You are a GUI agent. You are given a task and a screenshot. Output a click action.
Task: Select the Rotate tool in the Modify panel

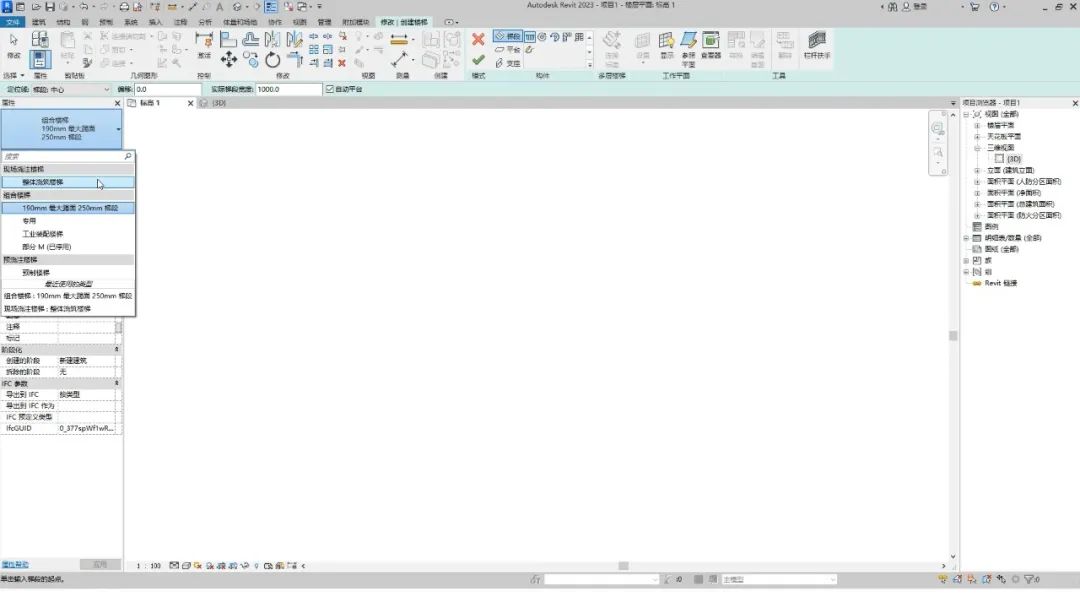point(273,60)
